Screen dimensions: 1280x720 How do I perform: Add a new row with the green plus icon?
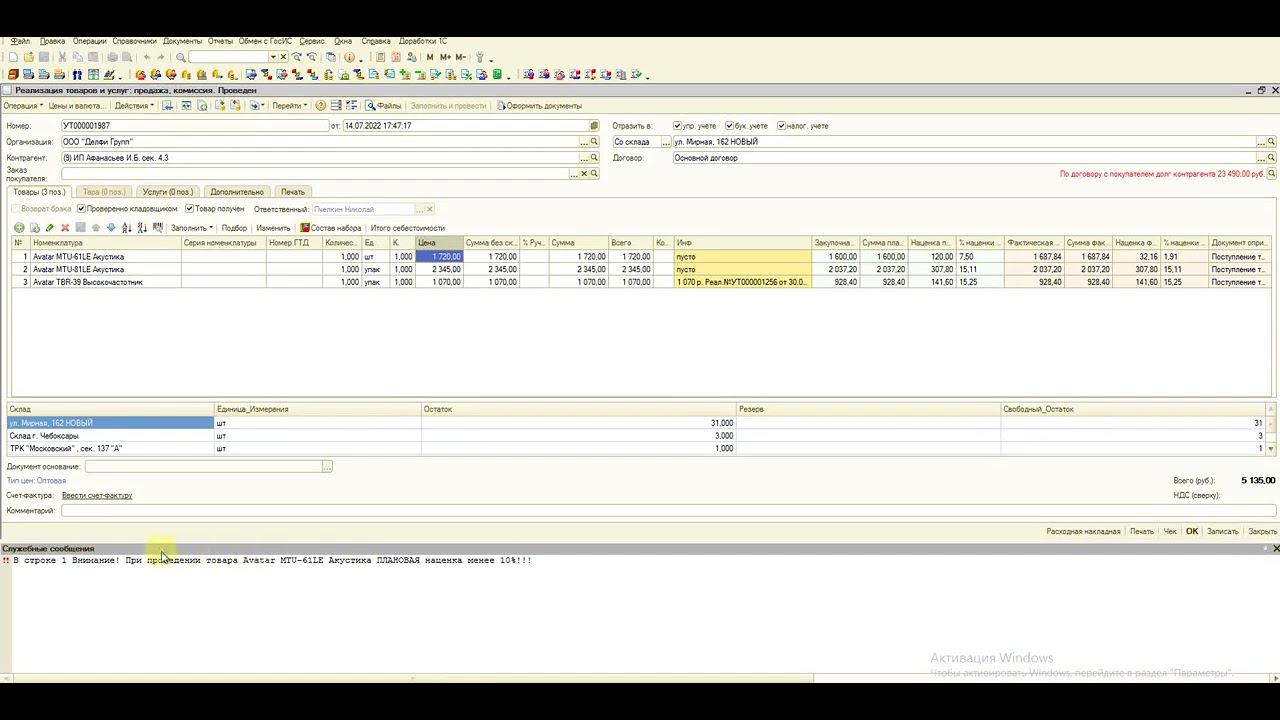[x=19, y=228]
